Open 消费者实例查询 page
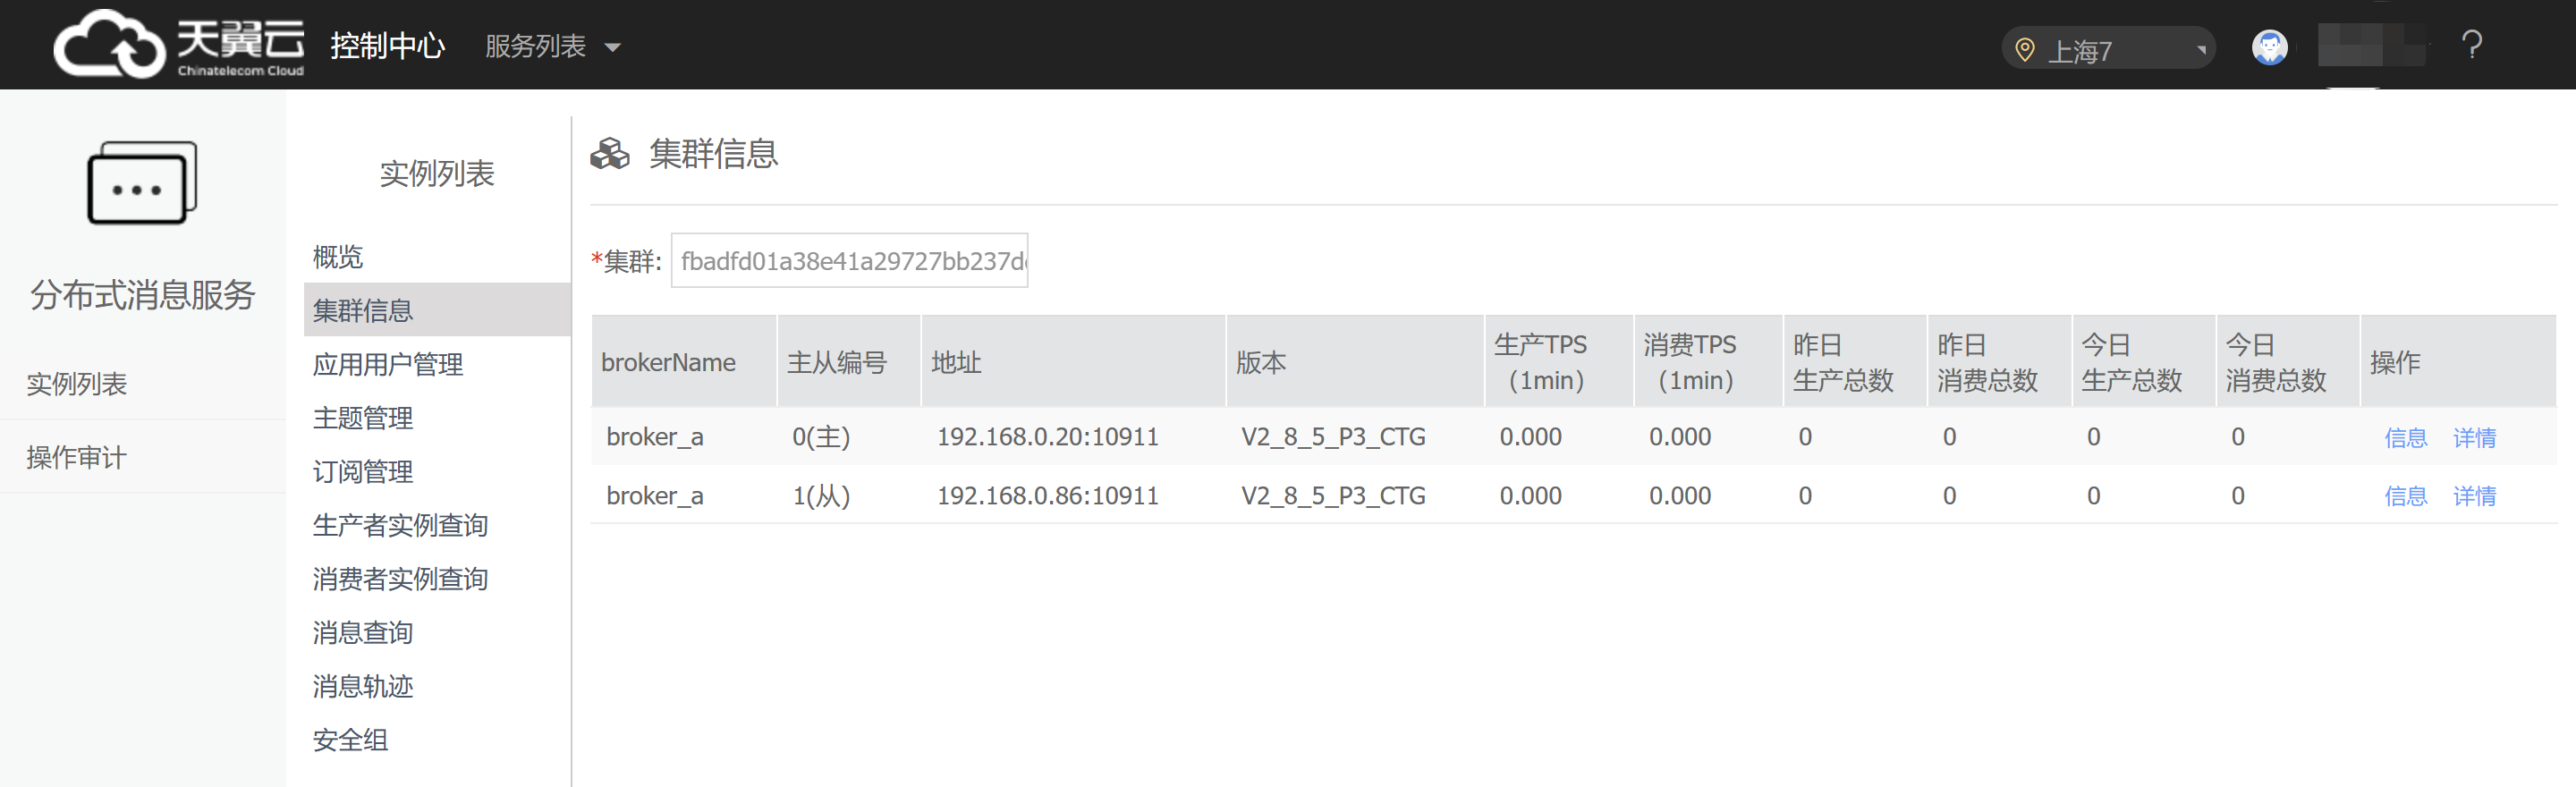Image resolution: width=2576 pixels, height=787 pixels. (x=400, y=579)
